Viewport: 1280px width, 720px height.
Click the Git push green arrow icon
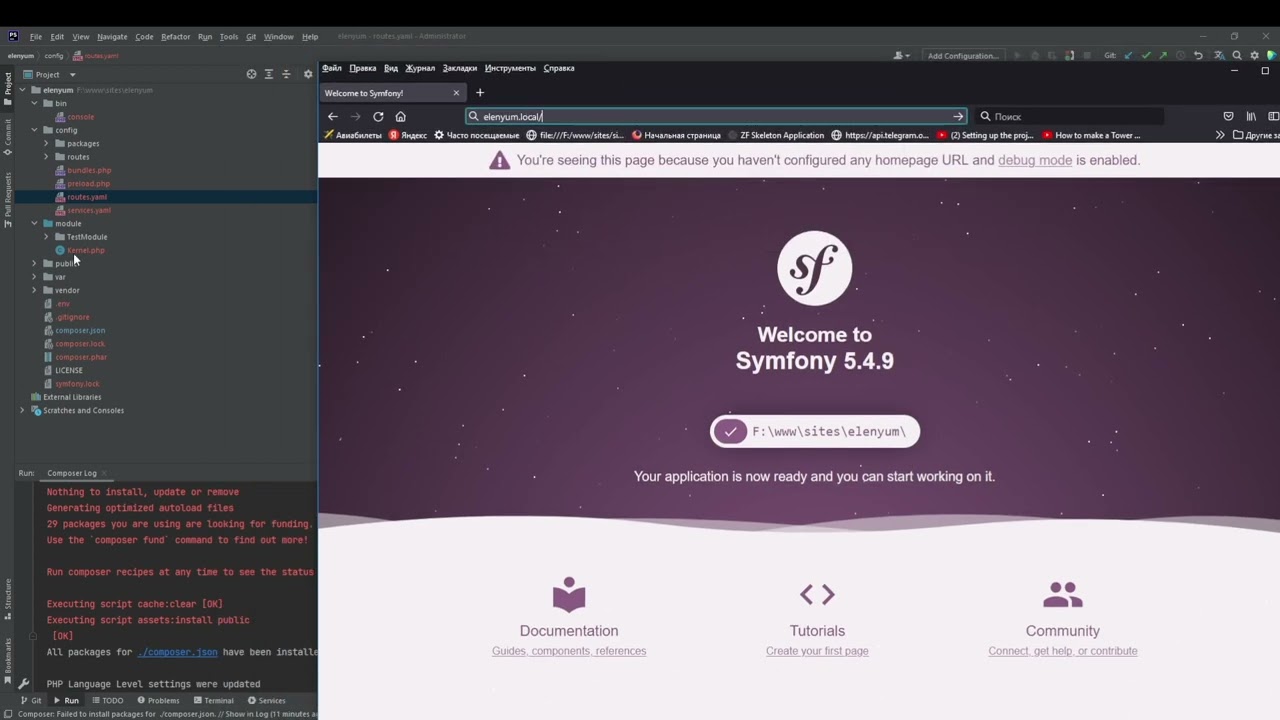point(1163,56)
